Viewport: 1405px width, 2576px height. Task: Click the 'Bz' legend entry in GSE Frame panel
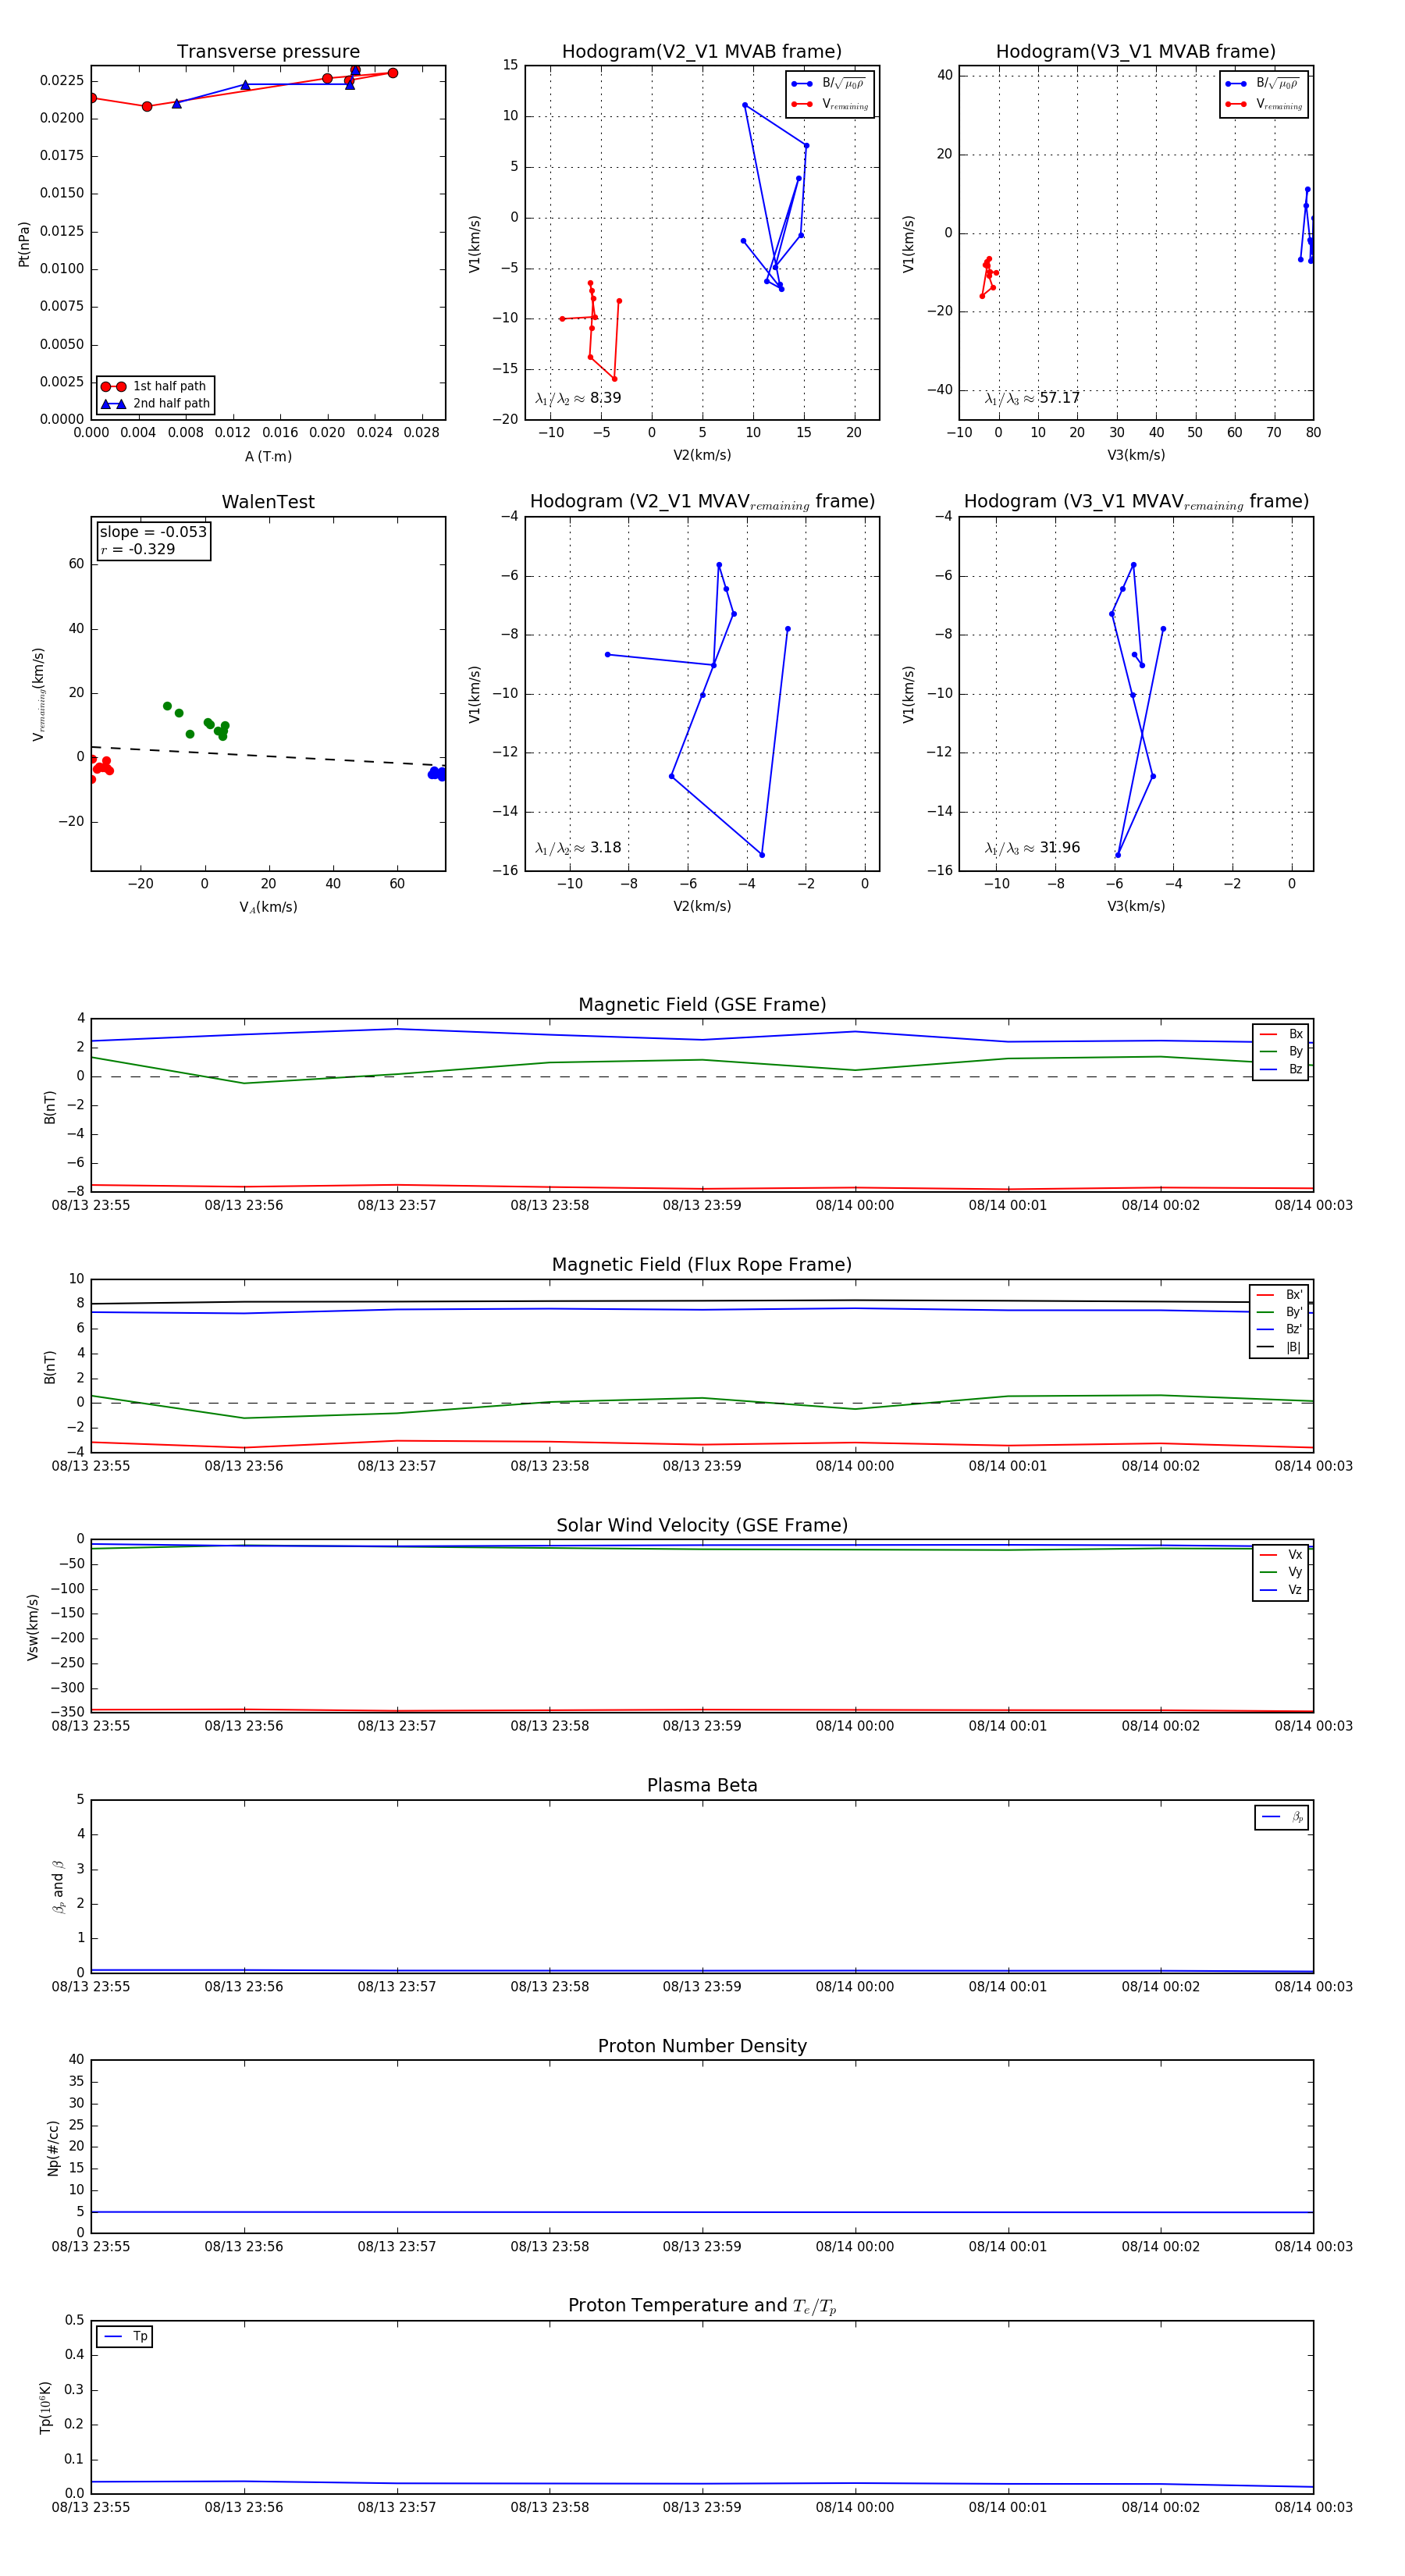[1281, 1069]
